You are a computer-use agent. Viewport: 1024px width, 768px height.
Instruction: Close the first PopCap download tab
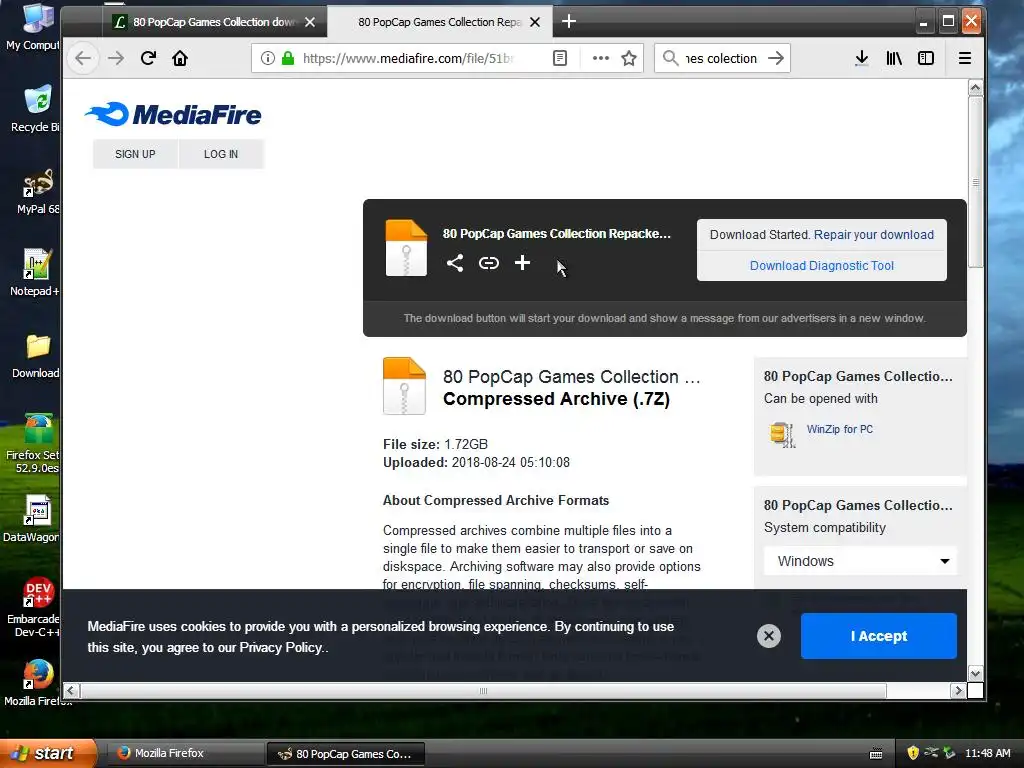(x=310, y=22)
